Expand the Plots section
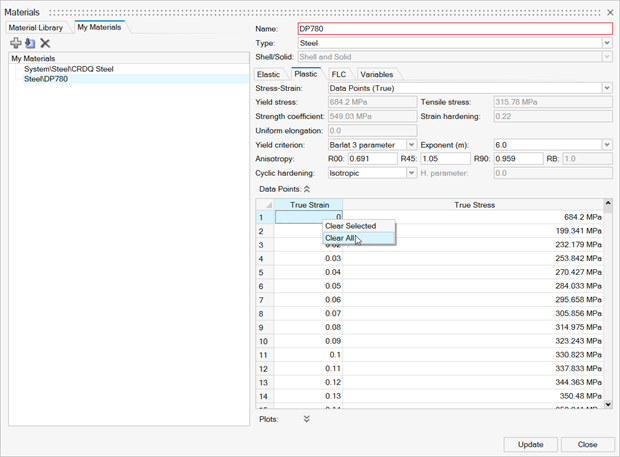Viewport: 620px width, 457px height. pos(307,419)
